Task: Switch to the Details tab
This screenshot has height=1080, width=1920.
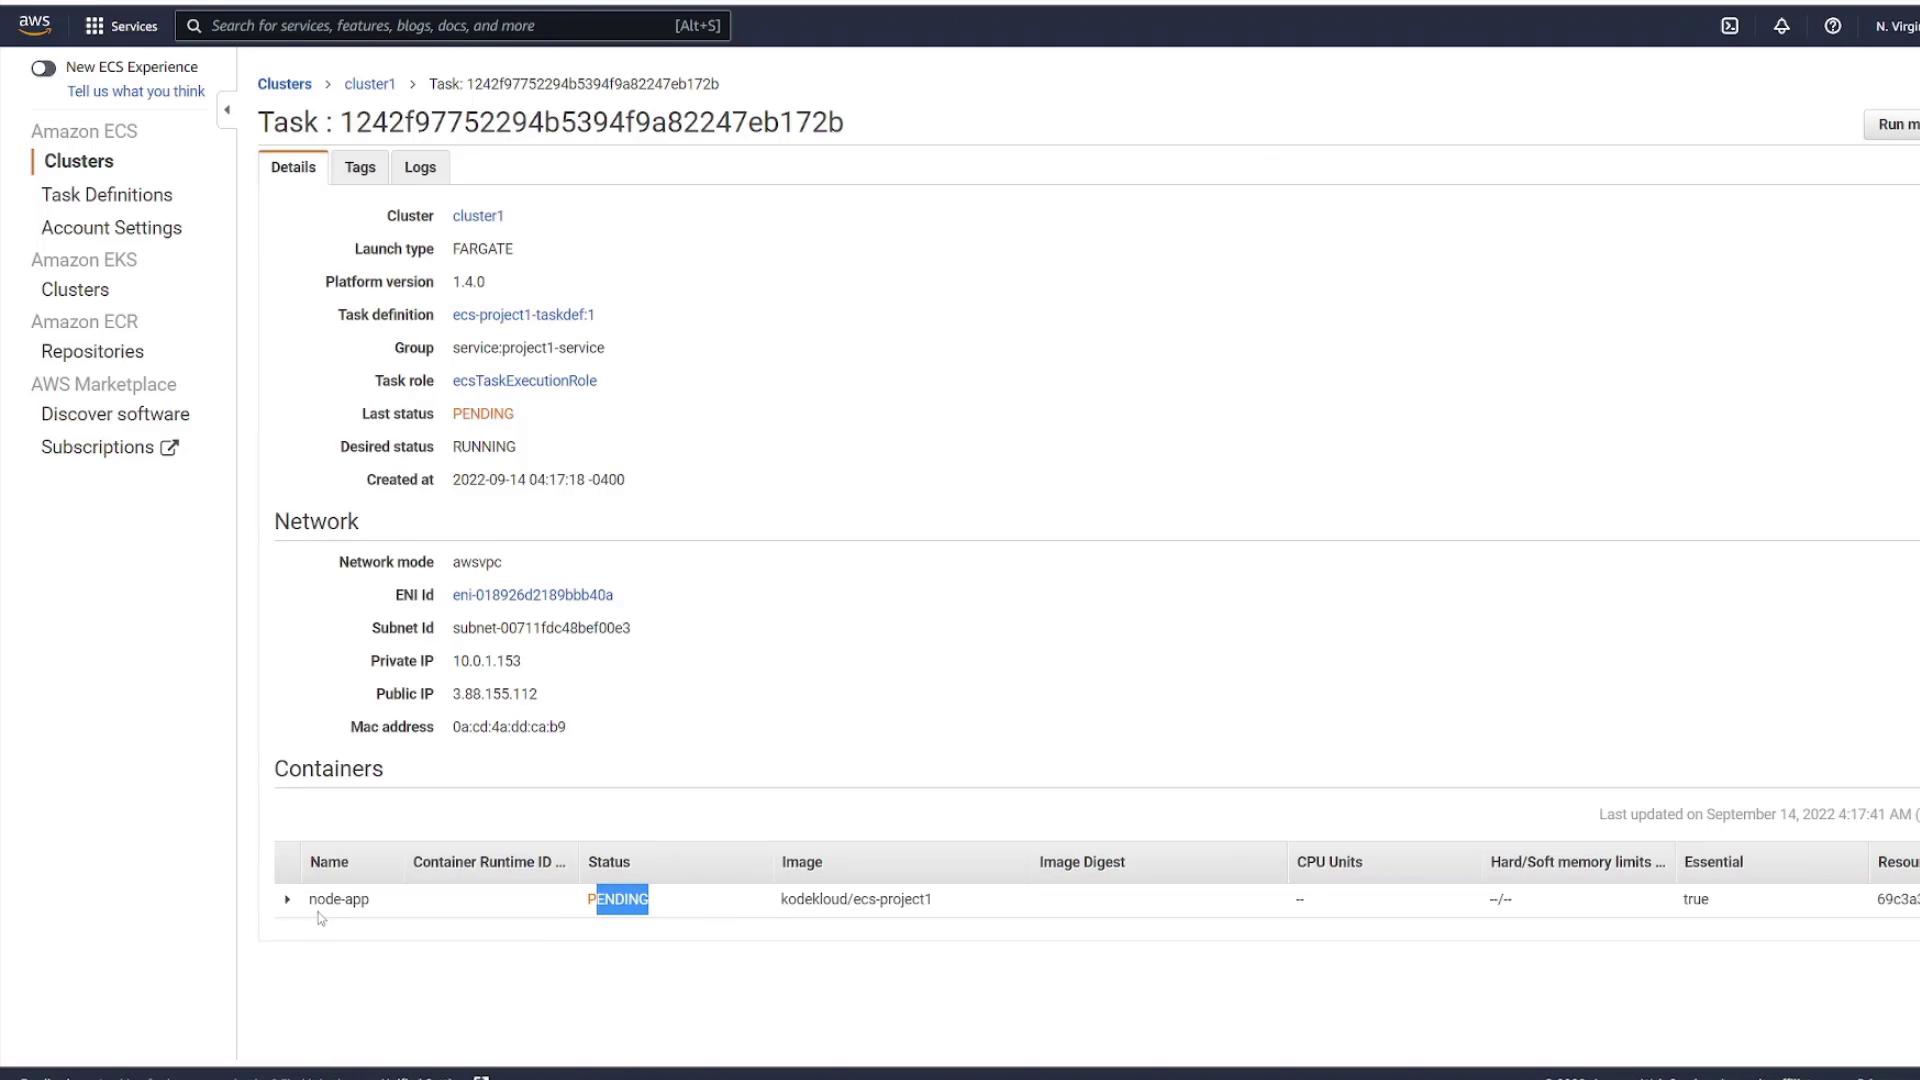Action: (x=293, y=167)
